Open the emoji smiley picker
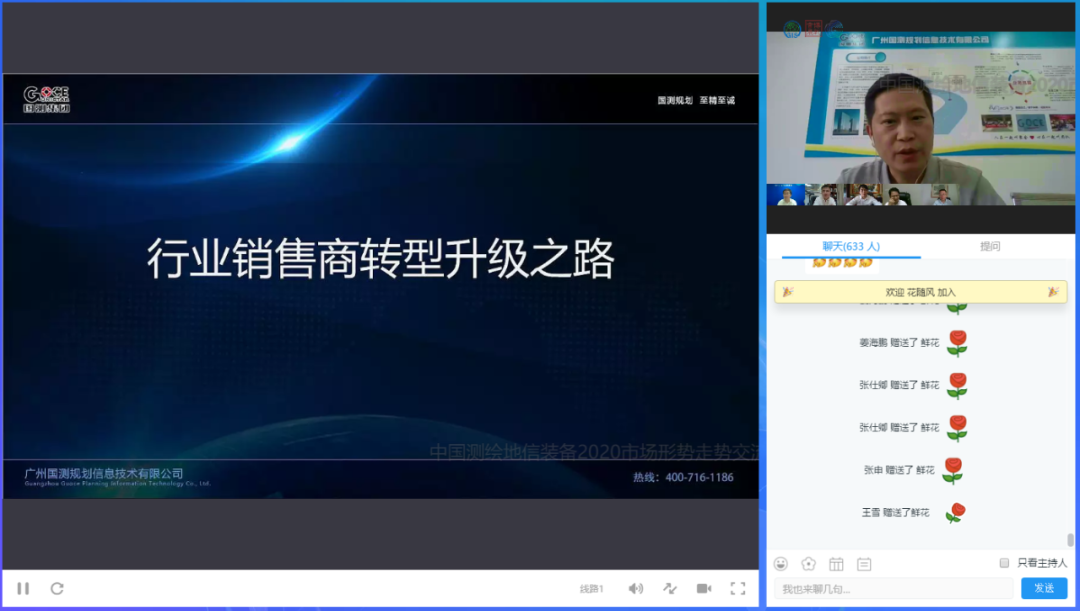Image resolution: width=1080 pixels, height=611 pixels. point(781,564)
